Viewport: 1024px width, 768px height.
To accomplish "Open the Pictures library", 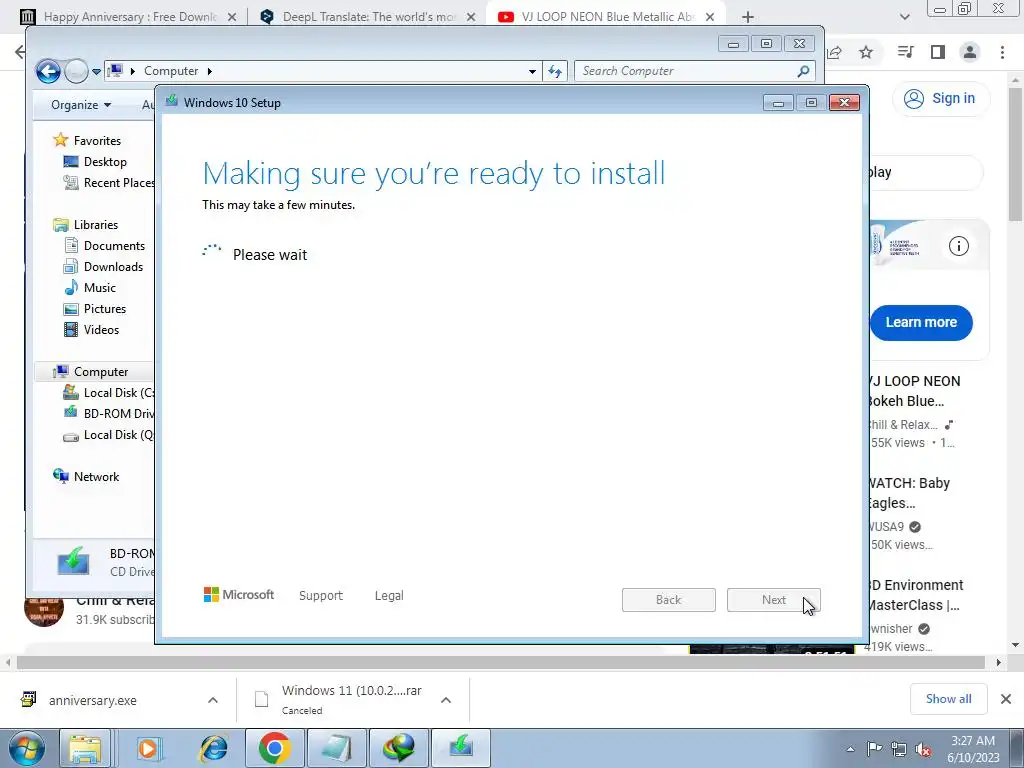I will (x=104, y=309).
